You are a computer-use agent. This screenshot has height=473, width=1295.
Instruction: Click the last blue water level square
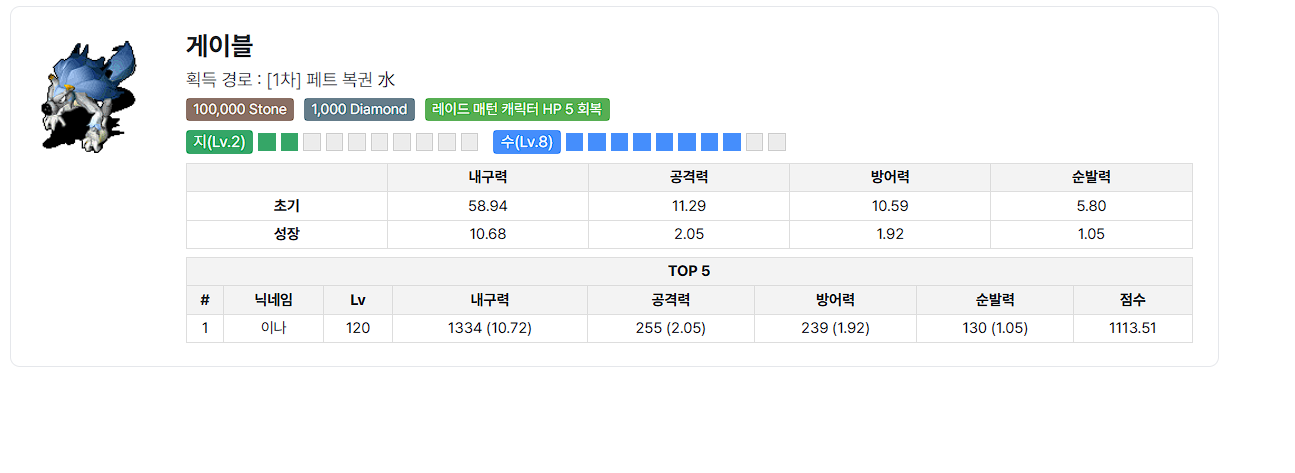(732, 142)
